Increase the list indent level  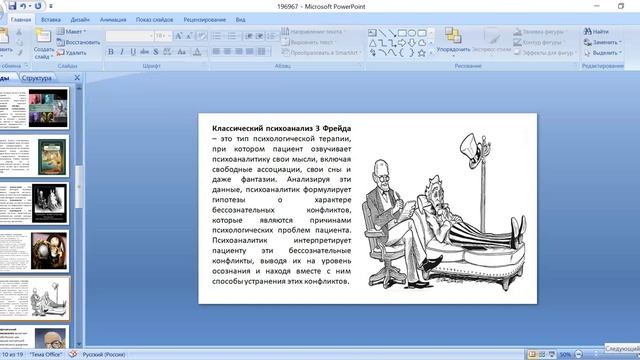[x=260, y=36]
